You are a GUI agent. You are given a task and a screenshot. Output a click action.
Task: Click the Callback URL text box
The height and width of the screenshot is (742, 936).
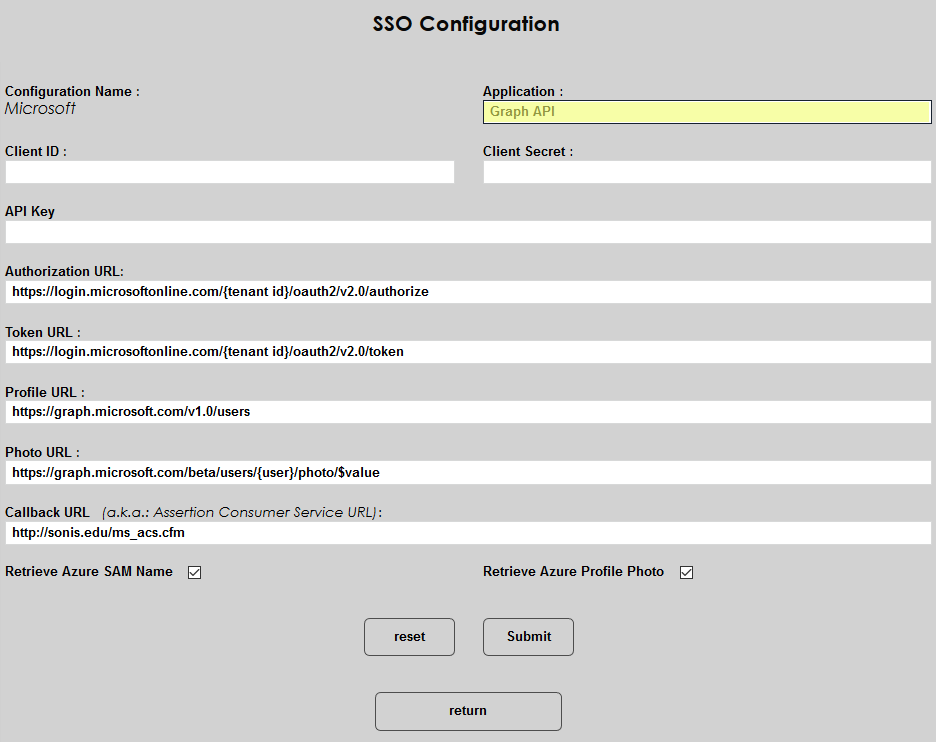(x=468, y=533)
